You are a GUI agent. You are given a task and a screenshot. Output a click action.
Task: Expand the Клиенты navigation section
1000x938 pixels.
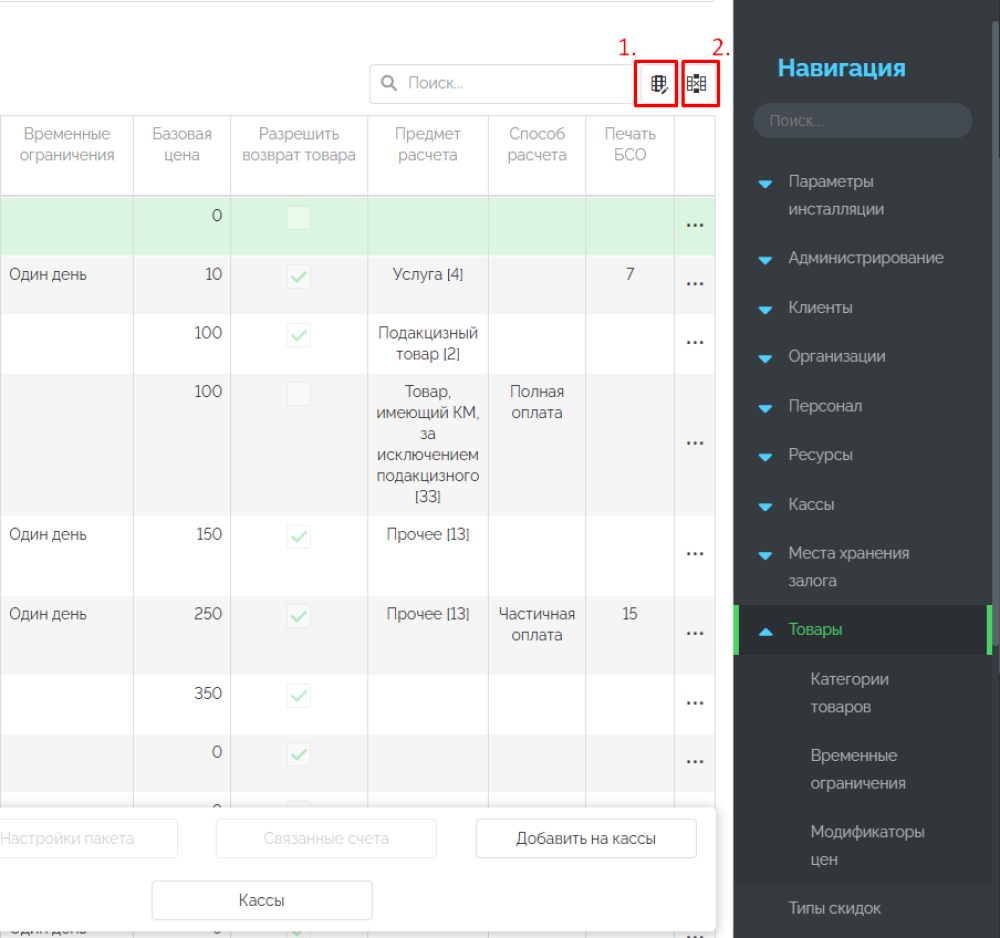tap(766, 309)
